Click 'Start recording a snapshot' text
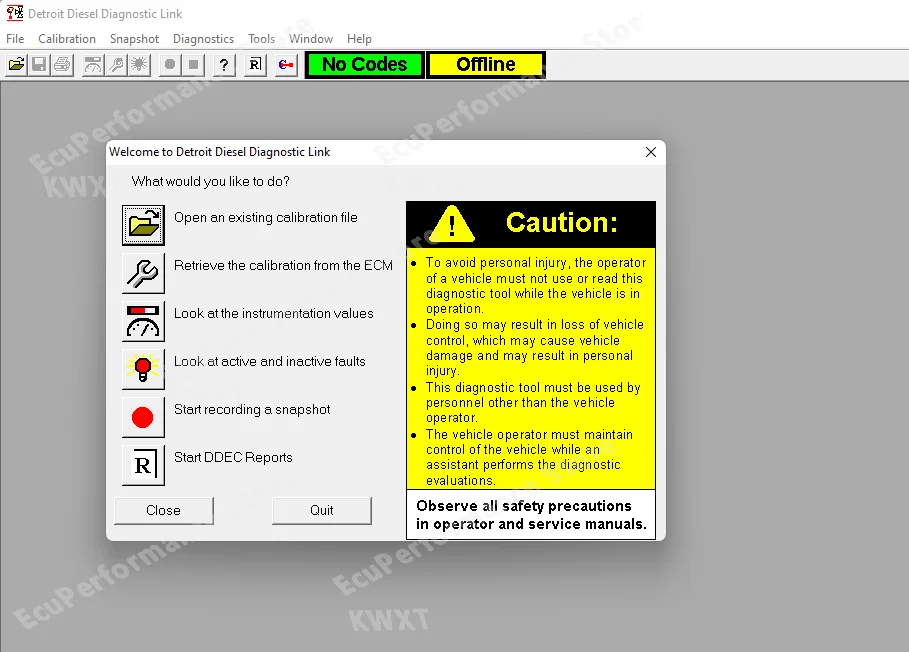This screenshot has height=652, width=909. (252, 410)
